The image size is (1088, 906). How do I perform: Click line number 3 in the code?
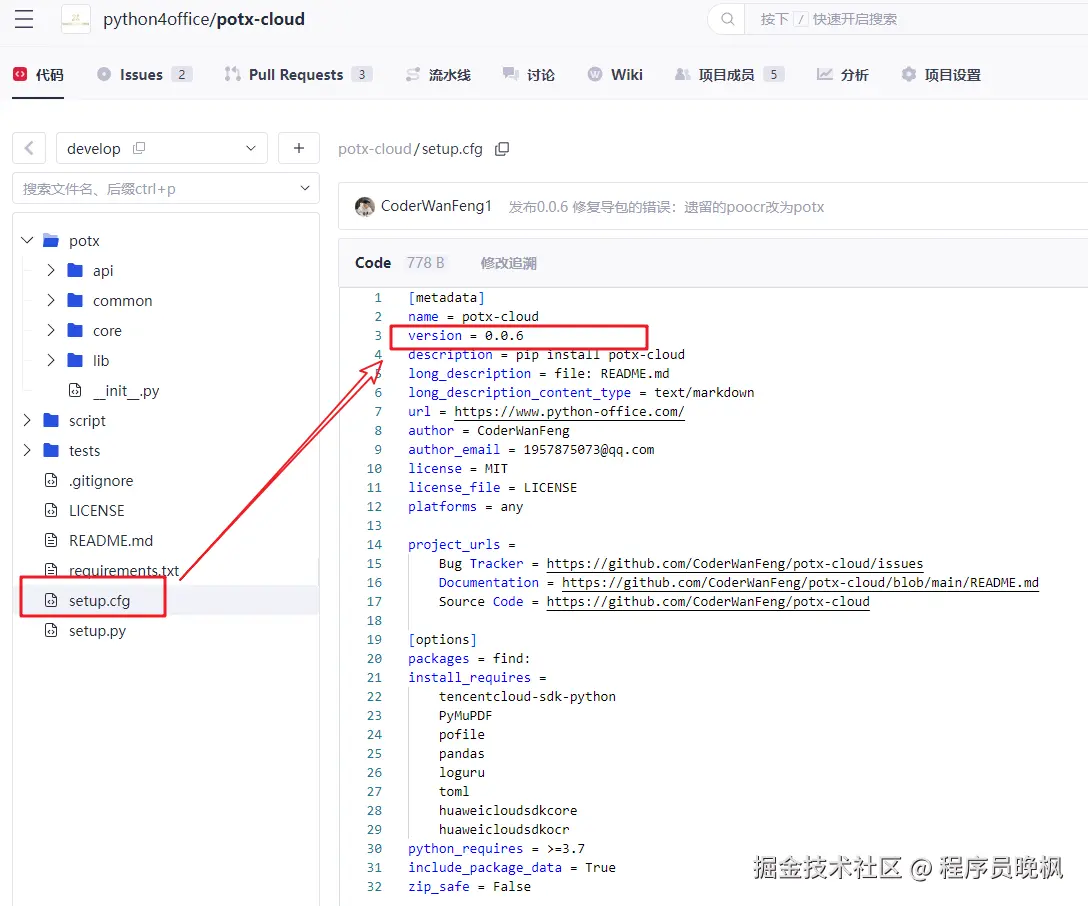pos(378,335)
